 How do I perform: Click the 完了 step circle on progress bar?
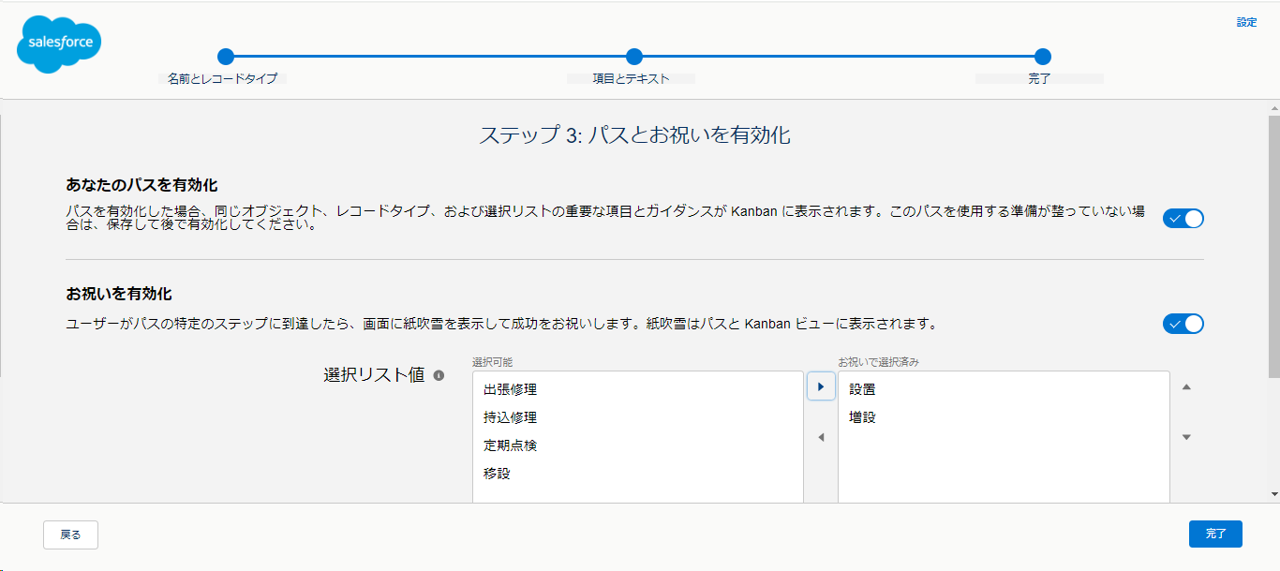click(x=1042, y=57)
